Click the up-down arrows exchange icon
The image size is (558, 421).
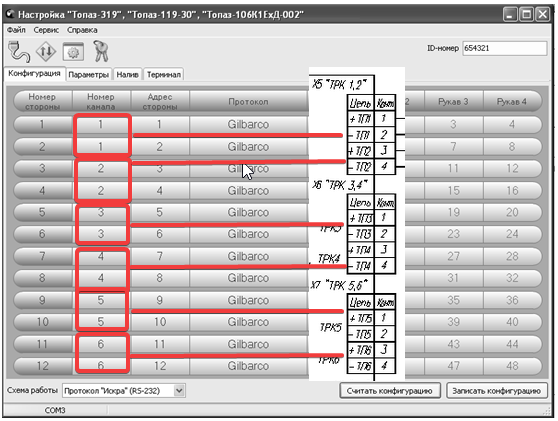tap(46, 52)
